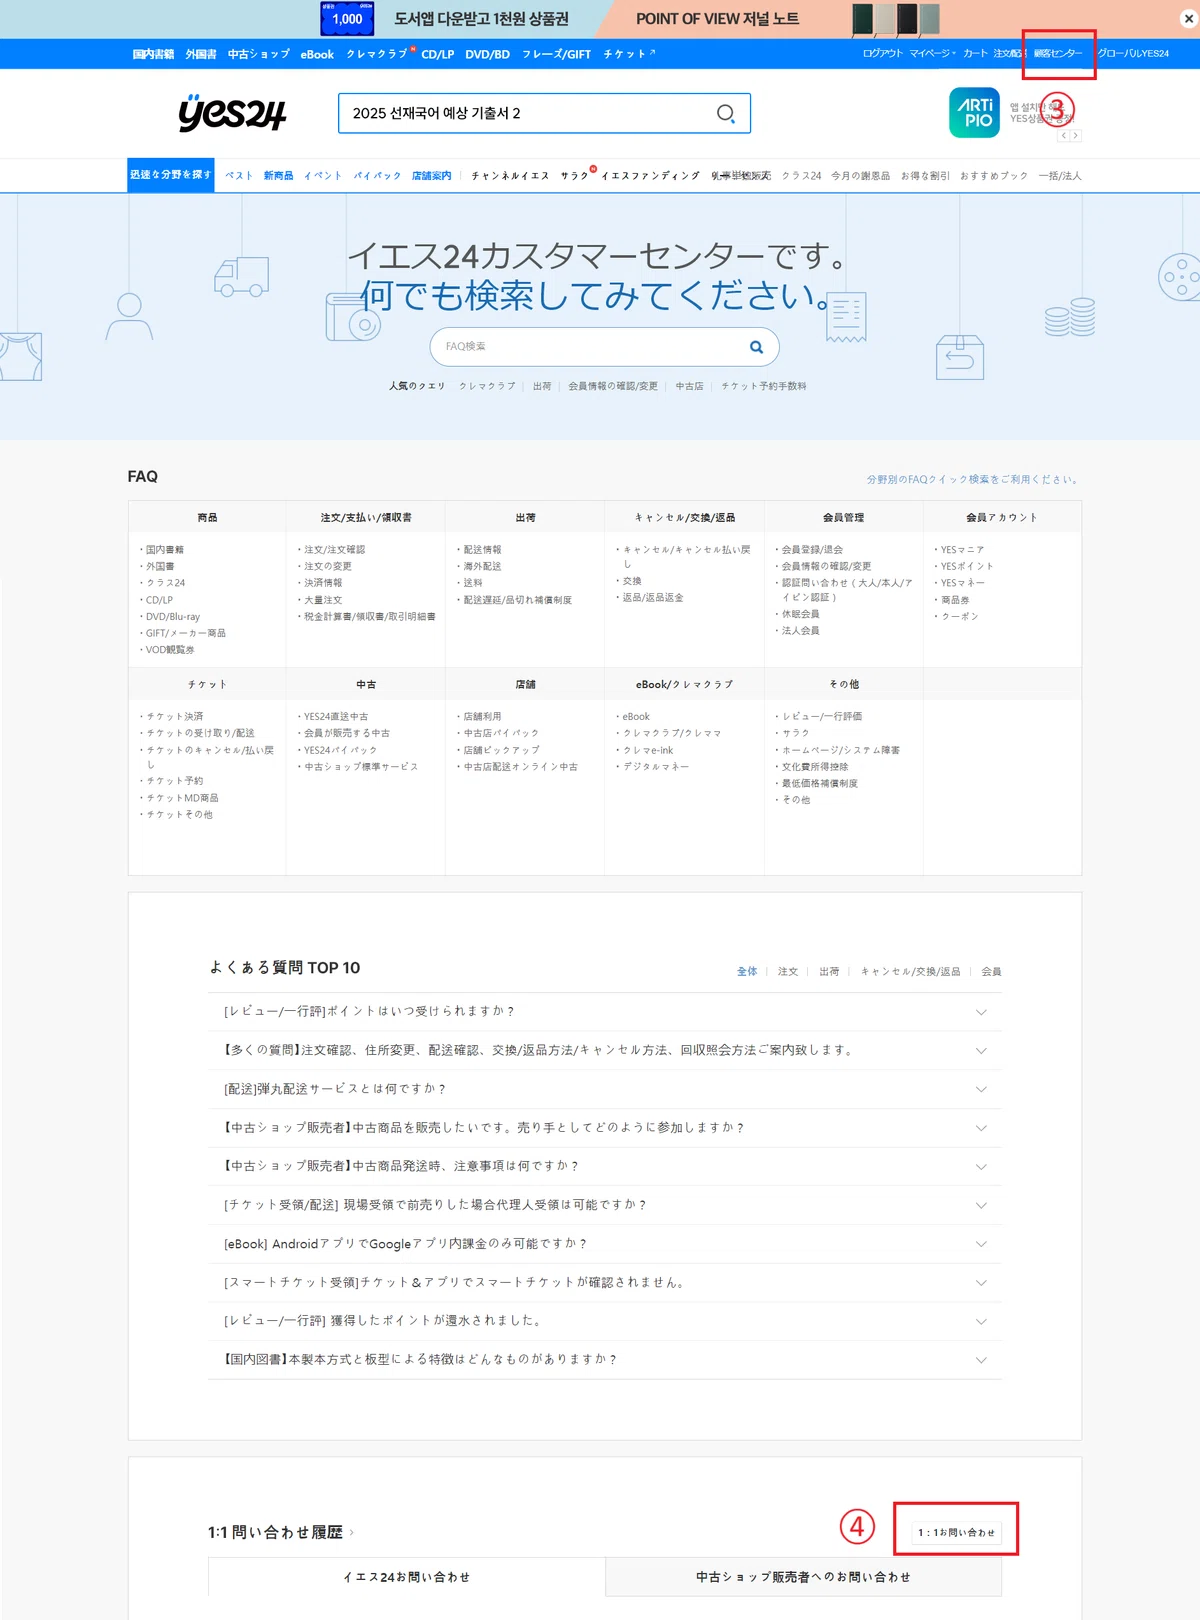Click the ログアウト link

(x=882, y=54)
